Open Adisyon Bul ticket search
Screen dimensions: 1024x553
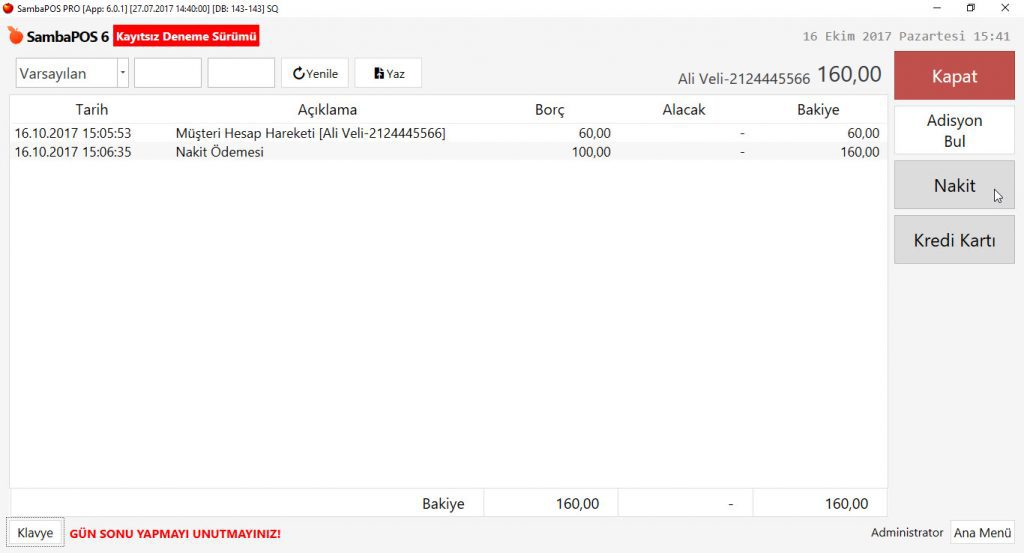[x=954, y=131]
